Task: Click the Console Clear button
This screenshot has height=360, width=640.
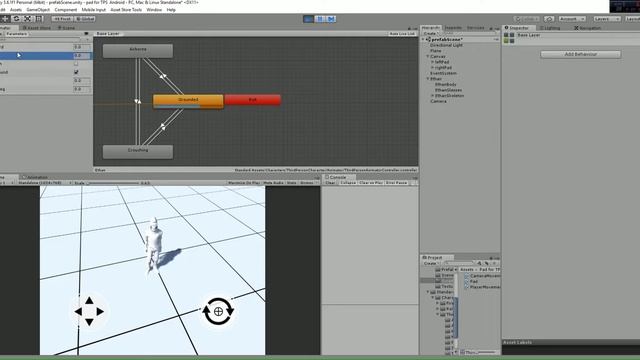Action: tap(330, 183)
